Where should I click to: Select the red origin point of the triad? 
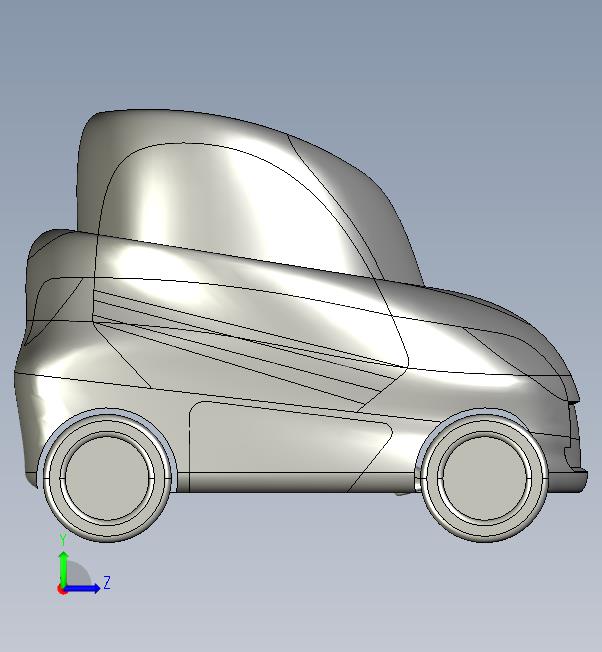point(62,589)
